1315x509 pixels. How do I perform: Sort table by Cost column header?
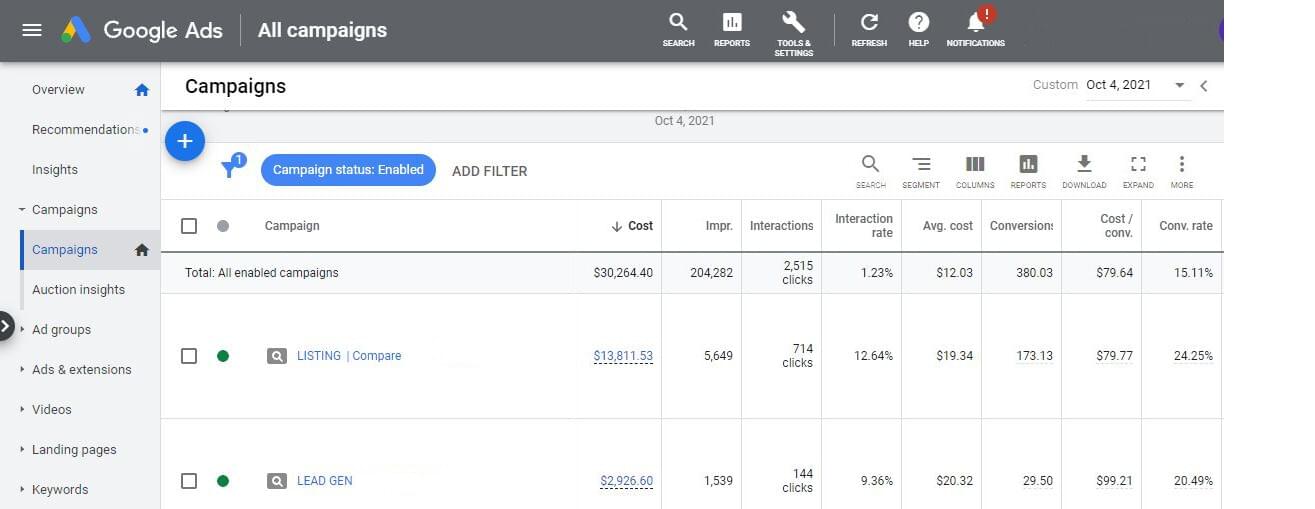tap(639, 226)
